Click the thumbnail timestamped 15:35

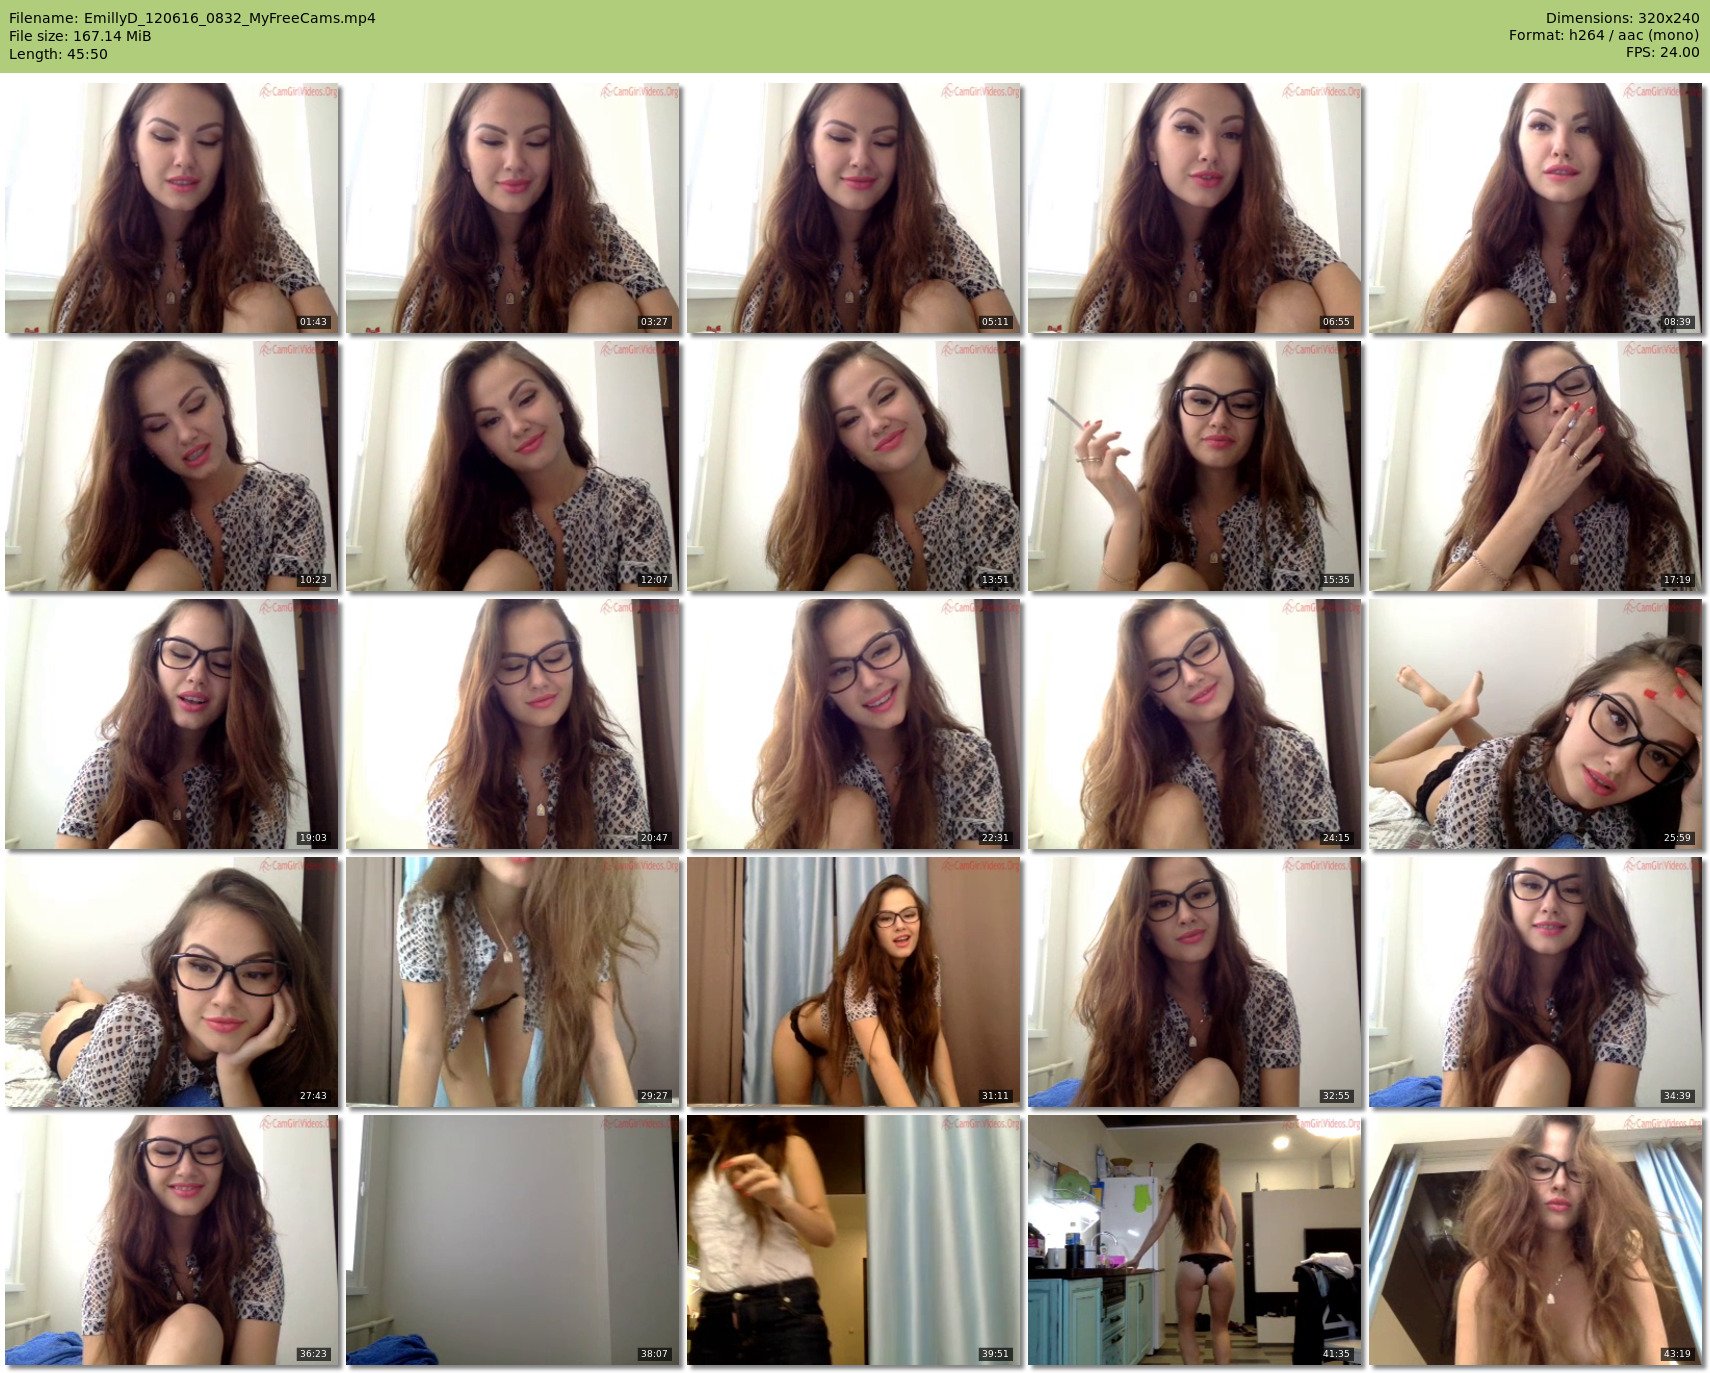[x=1194, y=465]
